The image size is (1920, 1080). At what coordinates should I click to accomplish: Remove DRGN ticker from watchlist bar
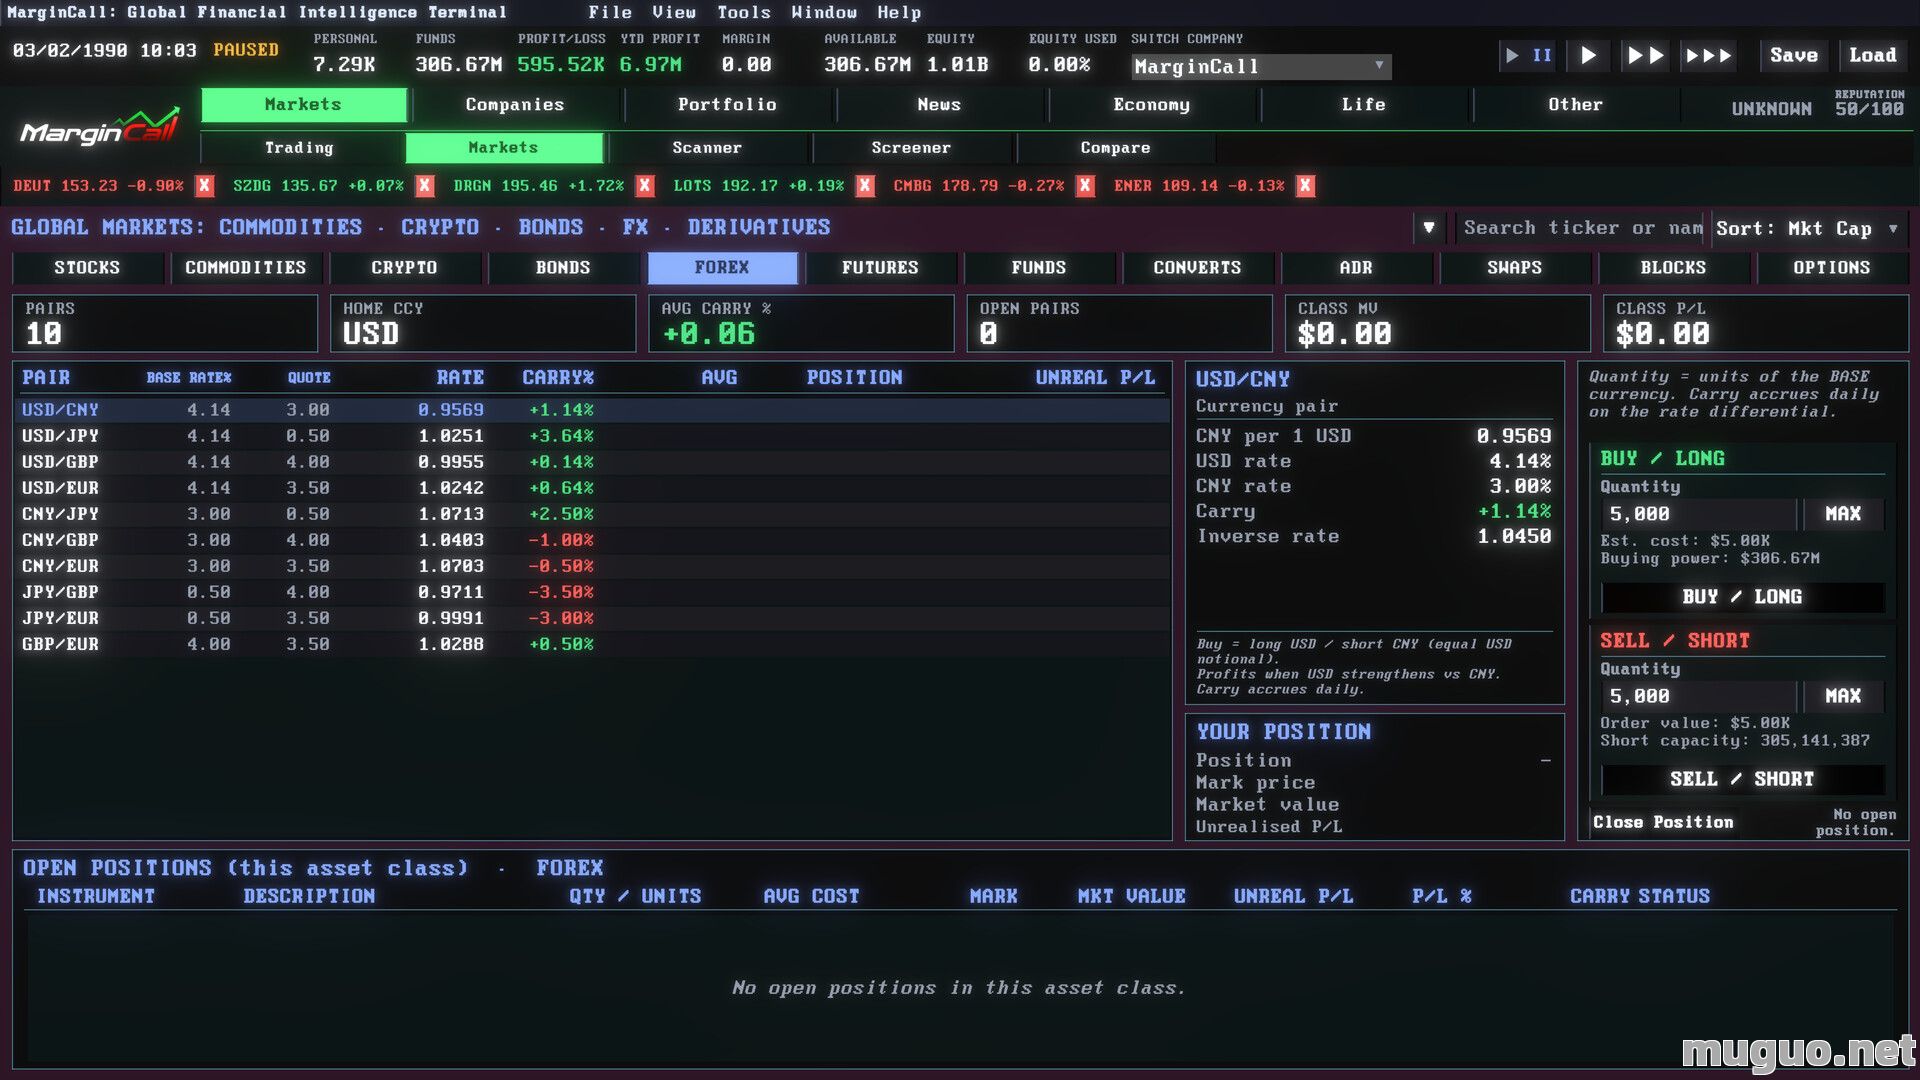point(645,186)
